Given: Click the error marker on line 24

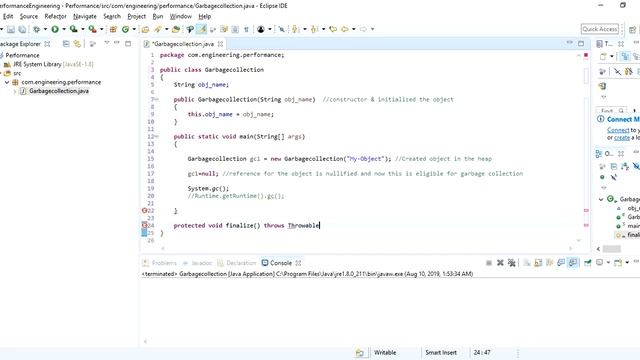Looking at the screenshot, I should pos(144,225).
